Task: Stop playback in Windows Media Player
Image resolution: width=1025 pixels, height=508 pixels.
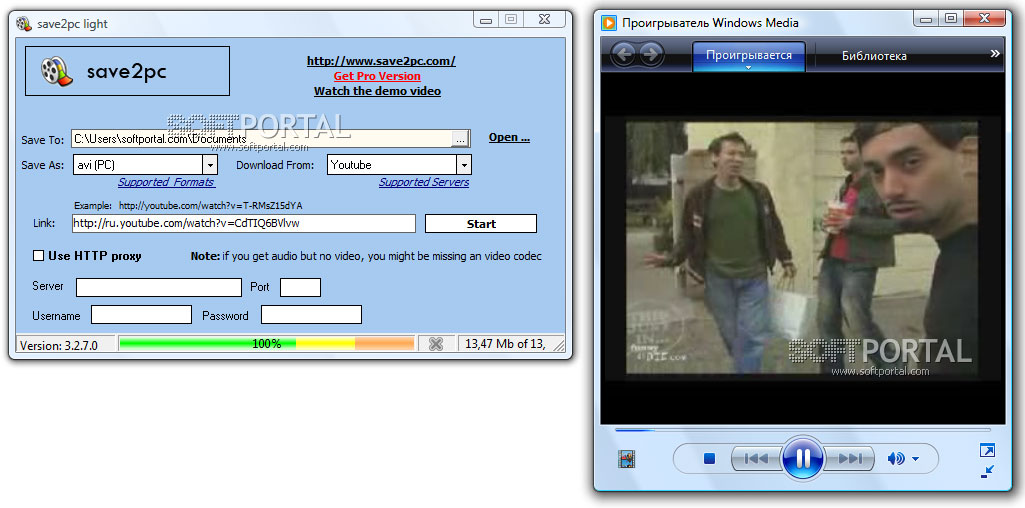Action: click(709, 459)
